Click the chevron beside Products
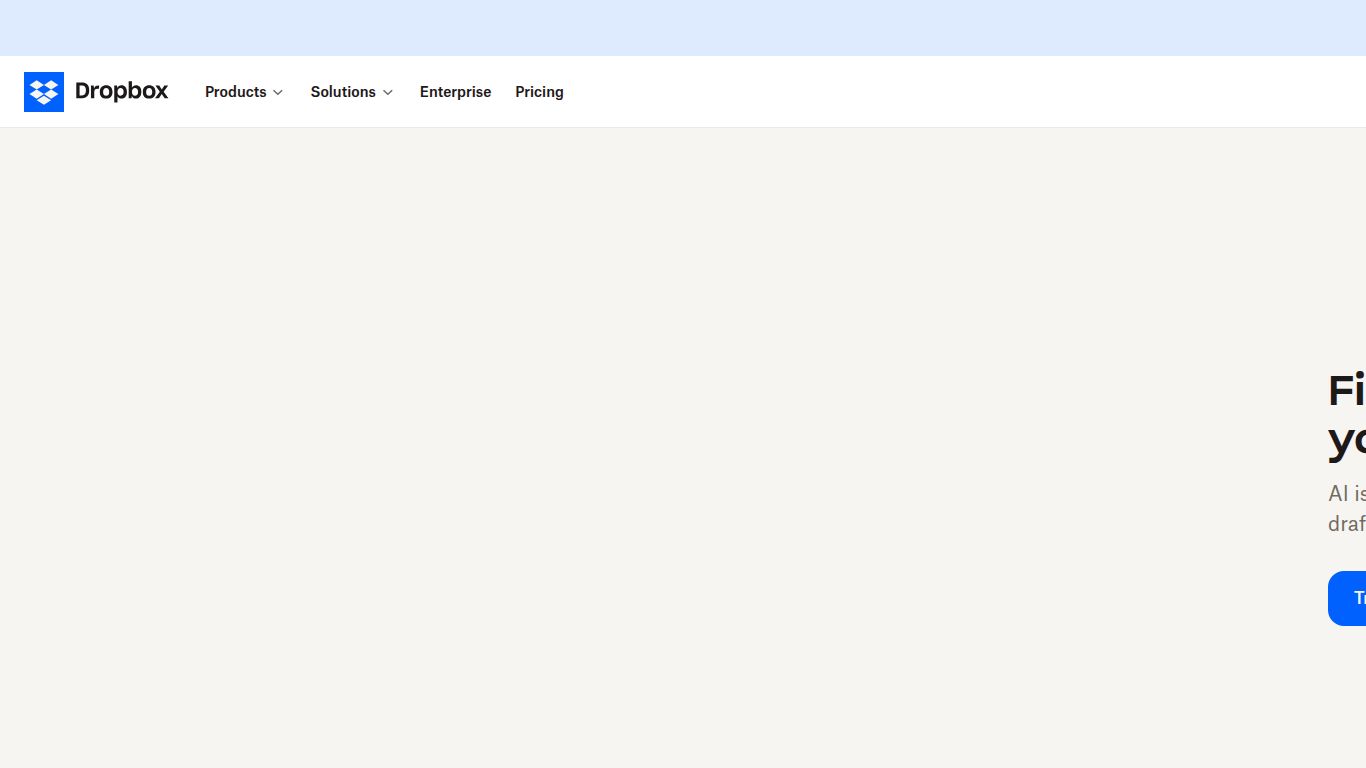 [278, 93]
